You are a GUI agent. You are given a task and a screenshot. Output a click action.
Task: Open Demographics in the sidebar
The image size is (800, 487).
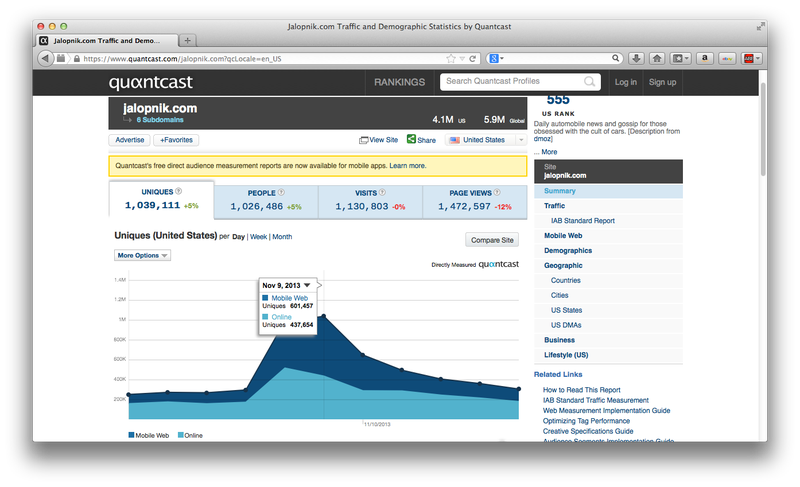608,250
